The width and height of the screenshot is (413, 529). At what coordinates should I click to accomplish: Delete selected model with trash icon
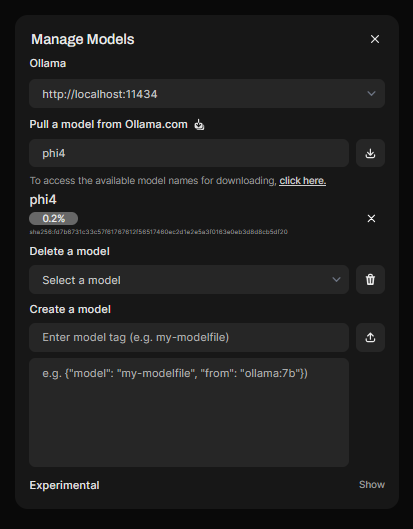(x=370, y=279)
